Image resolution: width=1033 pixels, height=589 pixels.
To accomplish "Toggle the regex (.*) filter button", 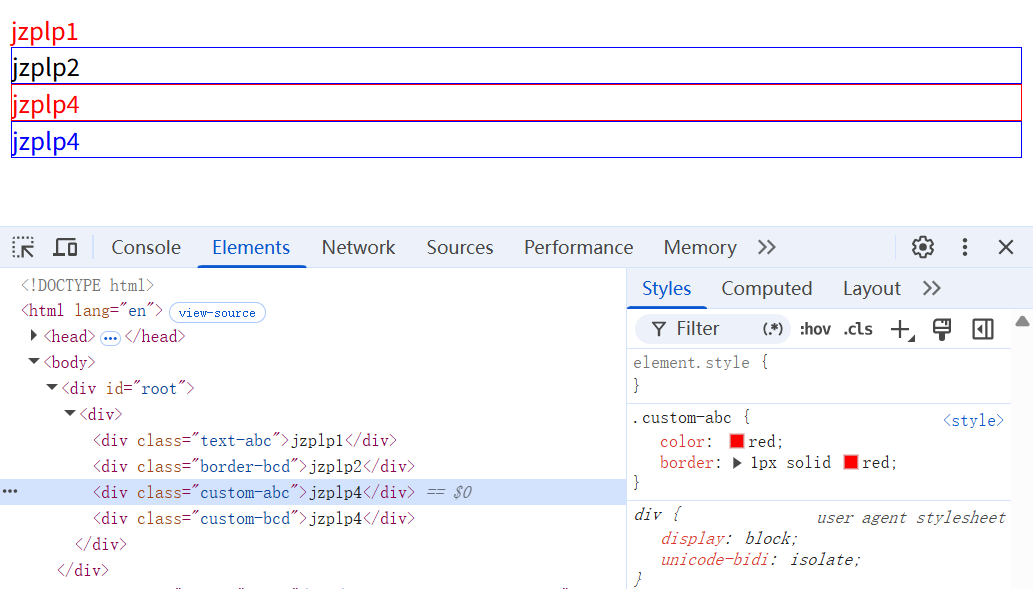I will (772, 329).
